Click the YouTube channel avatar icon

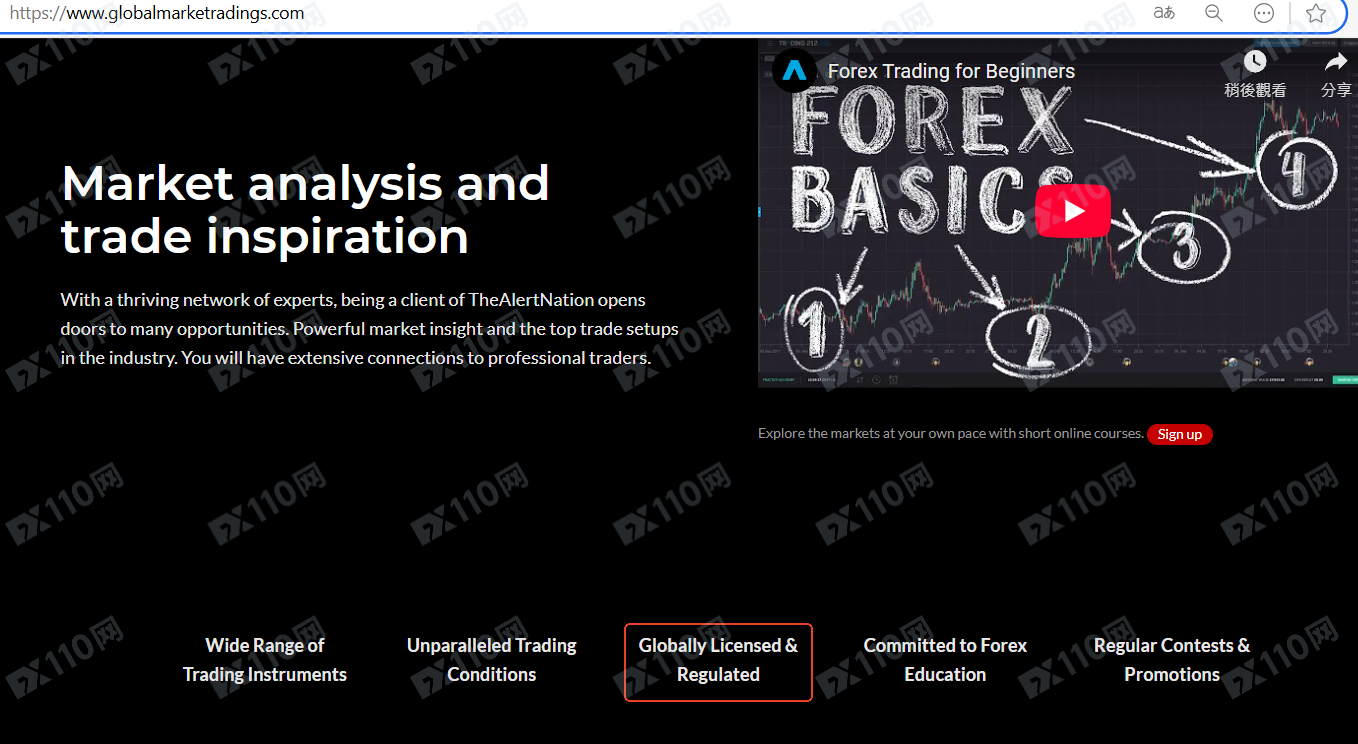pyautogui.click(x=794, y=71)
